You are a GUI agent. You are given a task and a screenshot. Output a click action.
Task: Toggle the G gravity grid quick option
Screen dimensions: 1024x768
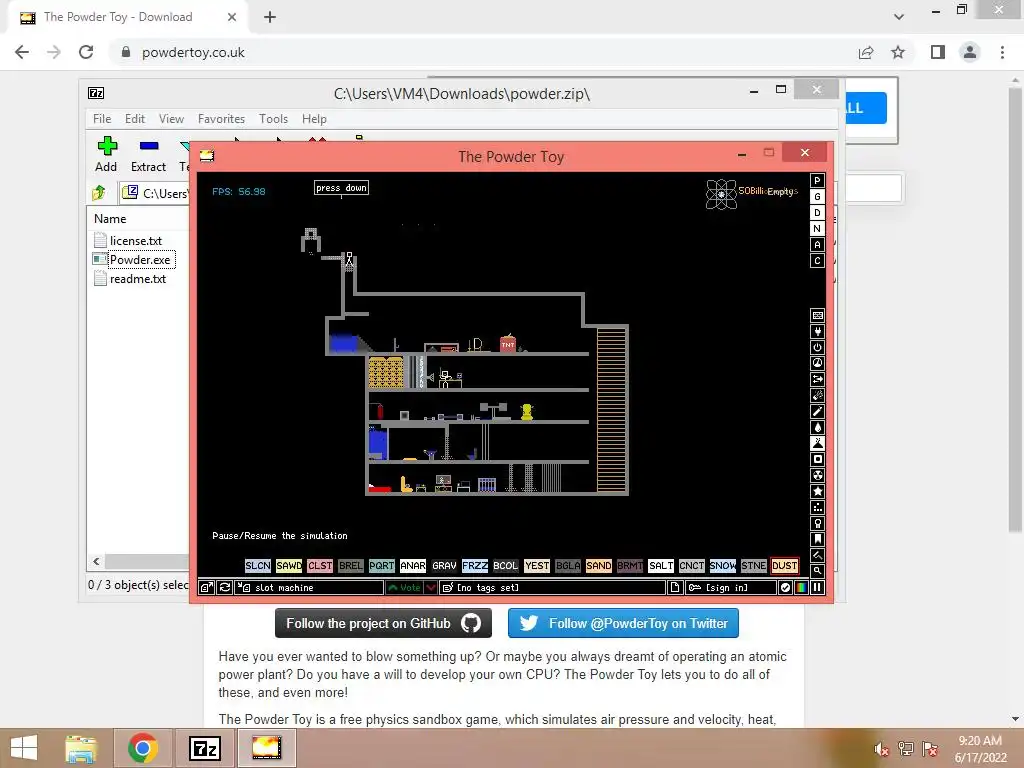pos(817,197)
